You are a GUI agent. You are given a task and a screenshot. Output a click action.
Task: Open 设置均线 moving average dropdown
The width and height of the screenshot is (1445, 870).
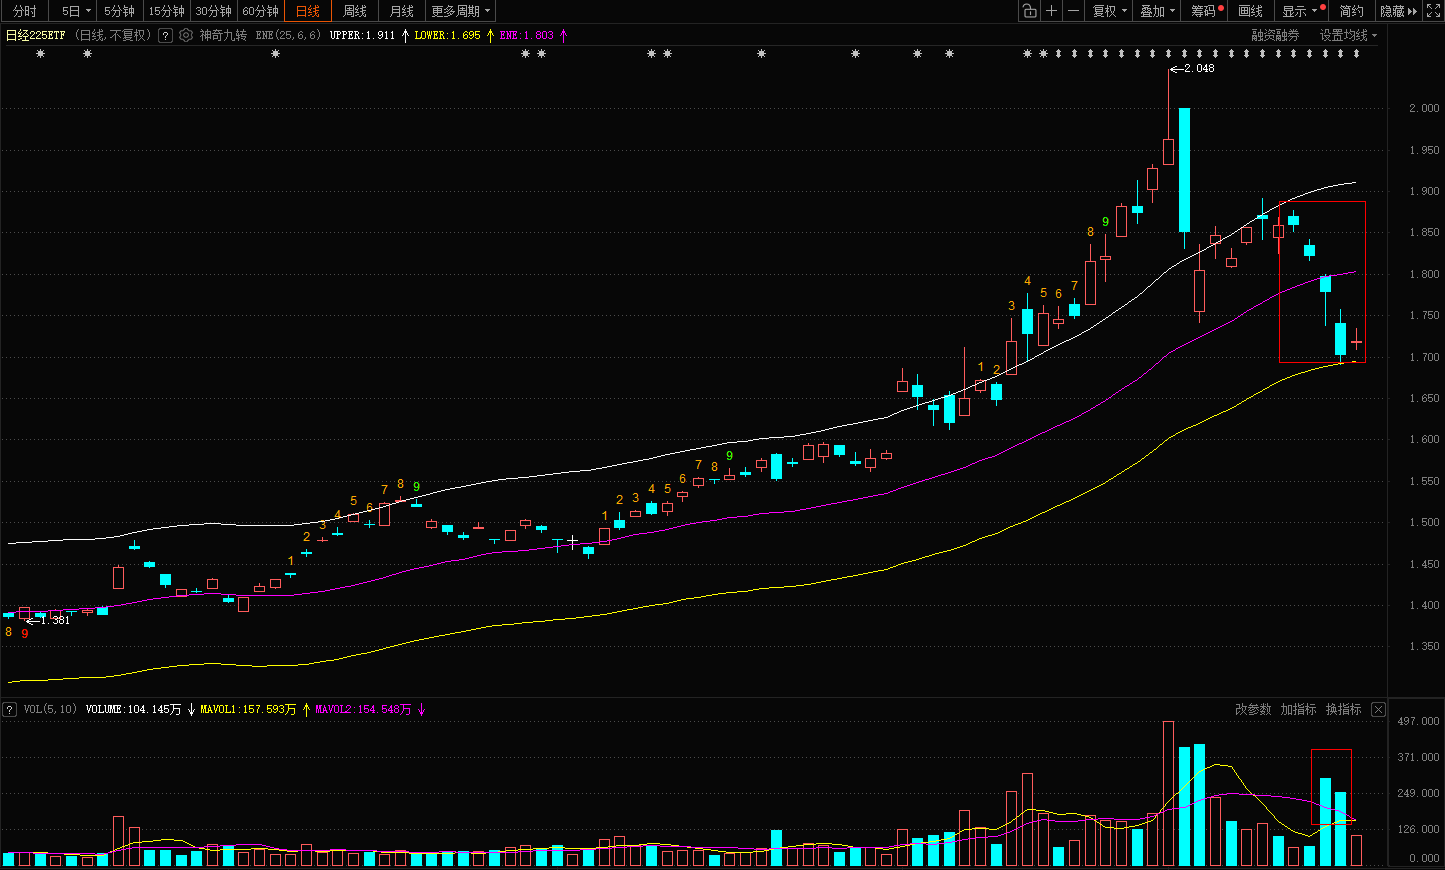click(1347, 35)
